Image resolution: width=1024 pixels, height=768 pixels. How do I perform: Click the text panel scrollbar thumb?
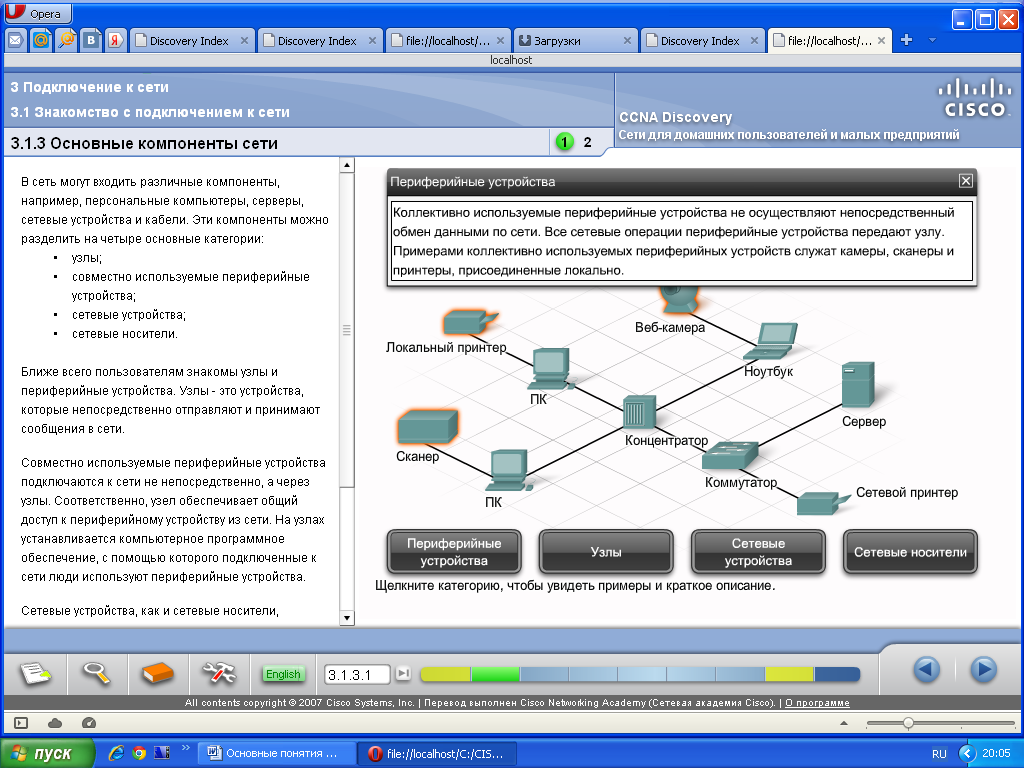(x=347, y=330)
